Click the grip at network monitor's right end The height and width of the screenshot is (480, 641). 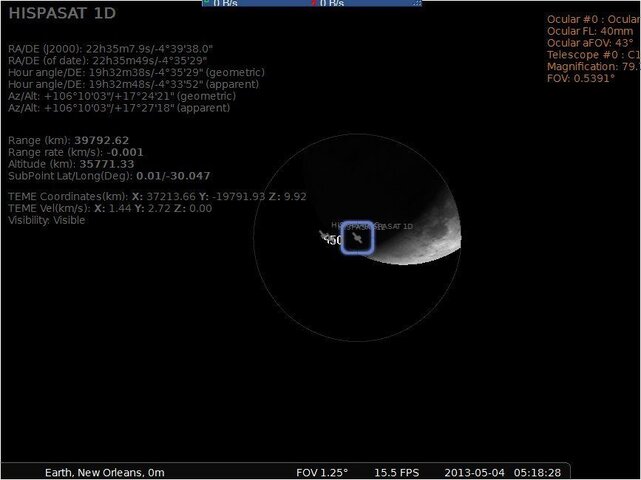[417, 3]
